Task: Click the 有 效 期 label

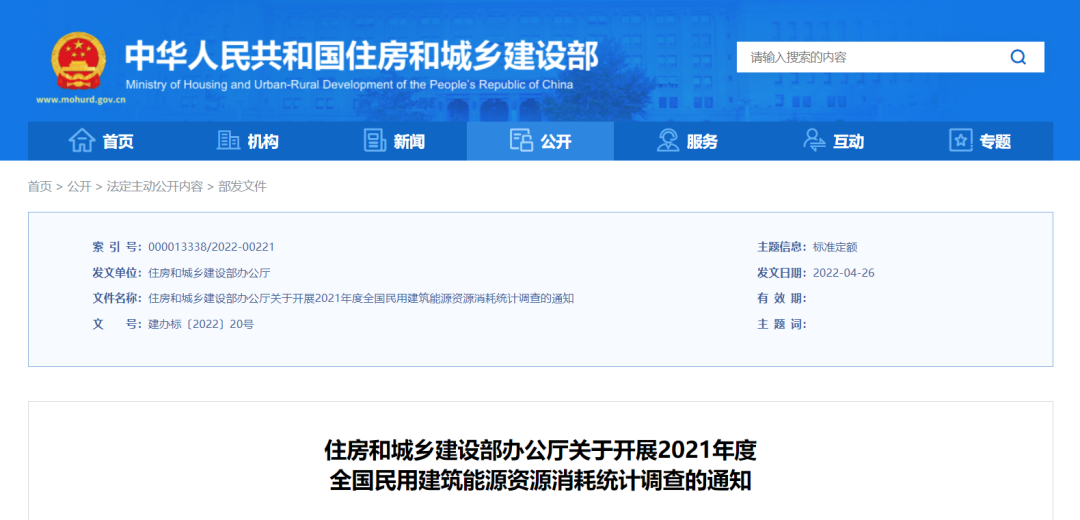Action: pyautogui.click(x=782, y=298)
